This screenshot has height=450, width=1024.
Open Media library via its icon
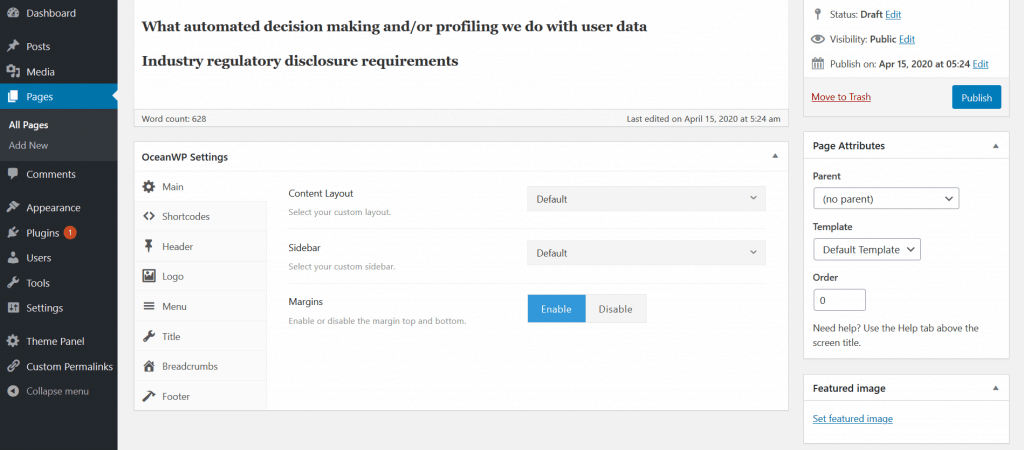[13, 72]
